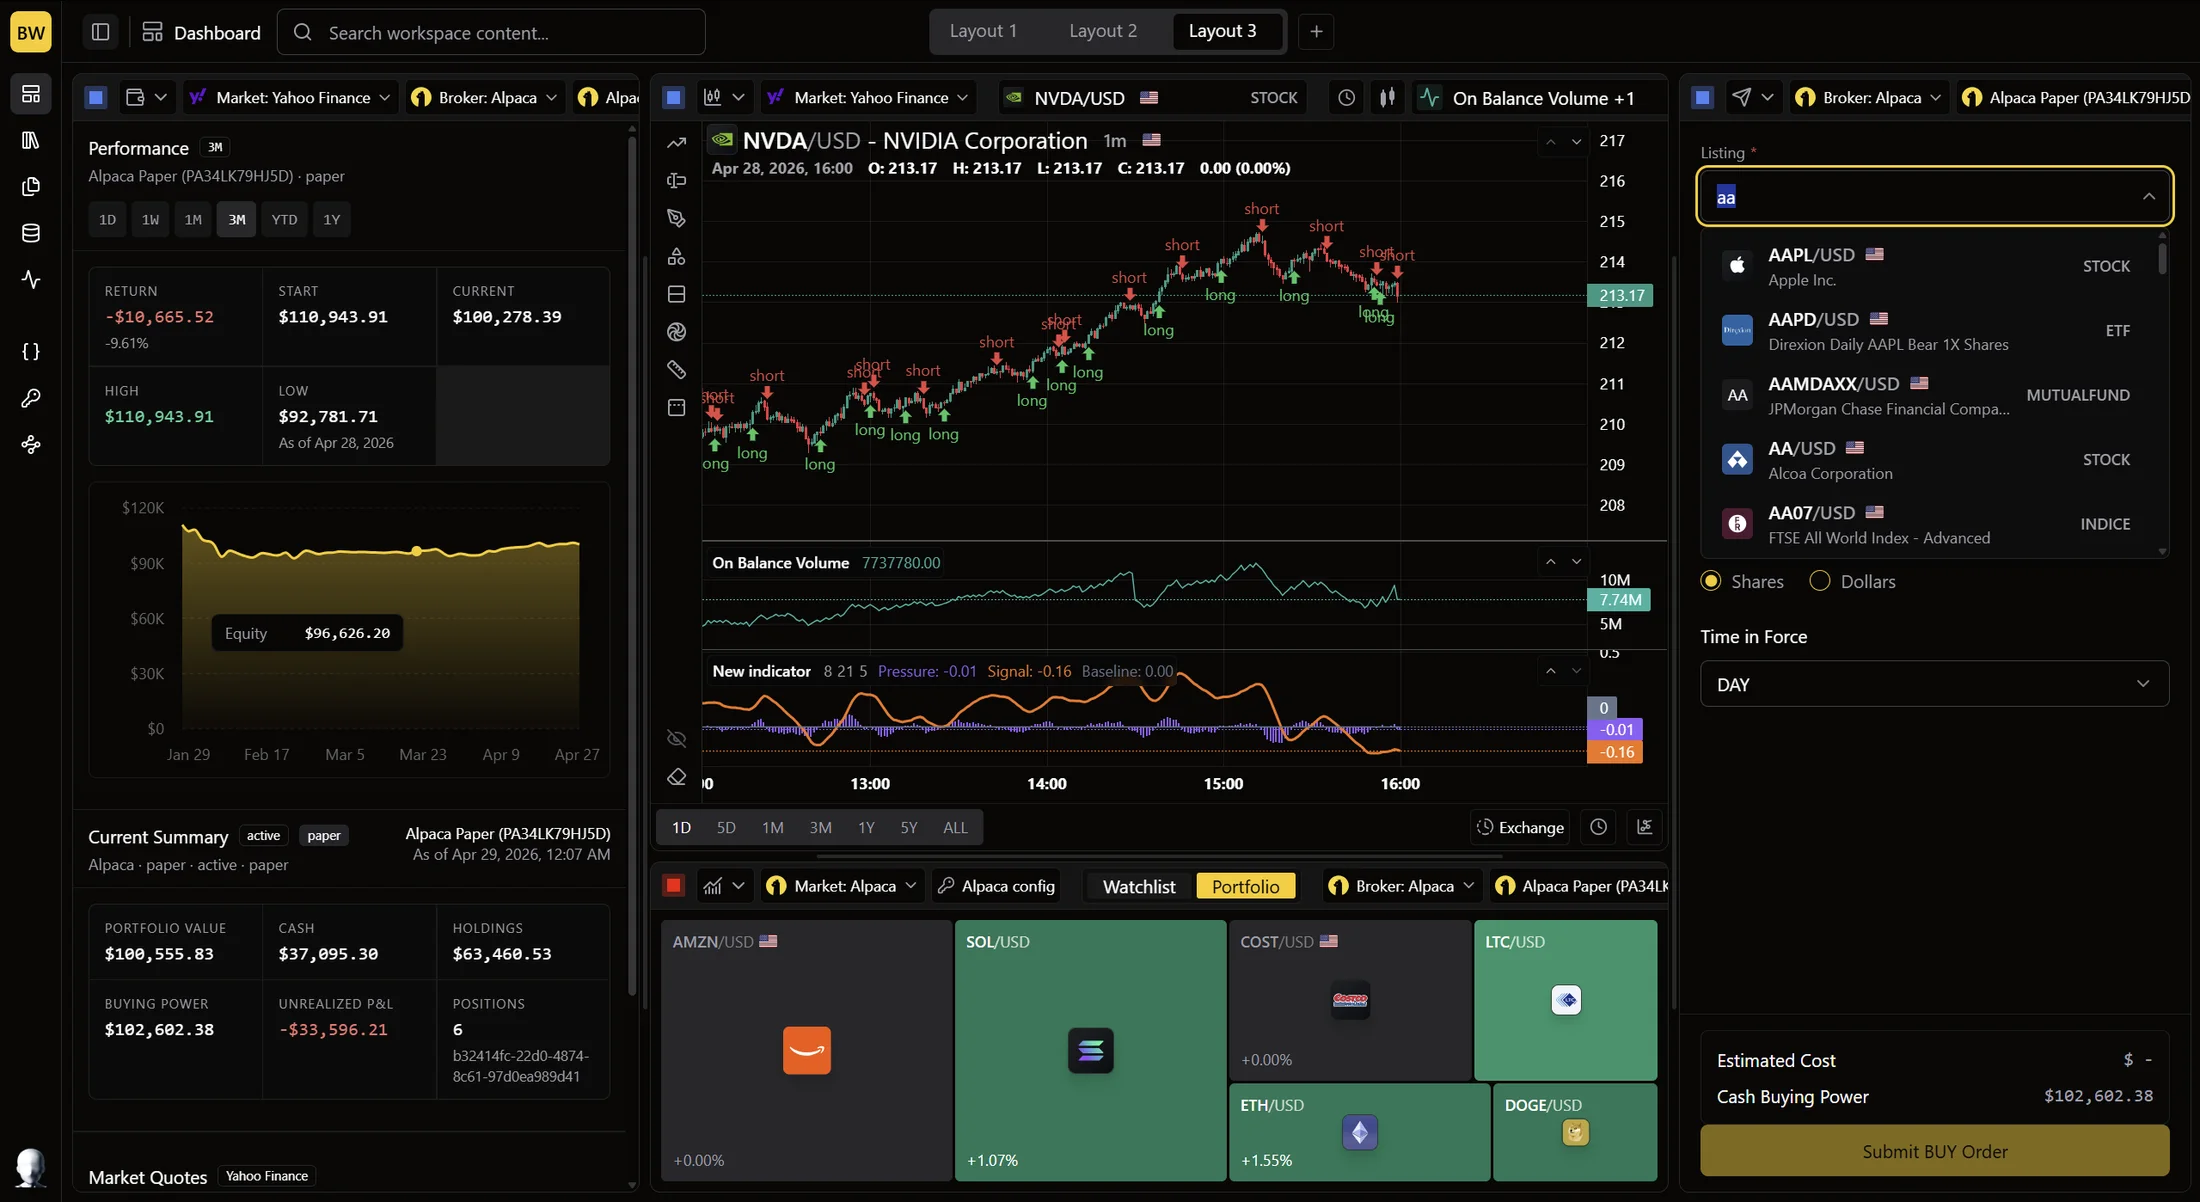Choose AAPL/USD Apple Inc. listing
This screenshot has width=2200, height=1202.
tap(1928, 266)
